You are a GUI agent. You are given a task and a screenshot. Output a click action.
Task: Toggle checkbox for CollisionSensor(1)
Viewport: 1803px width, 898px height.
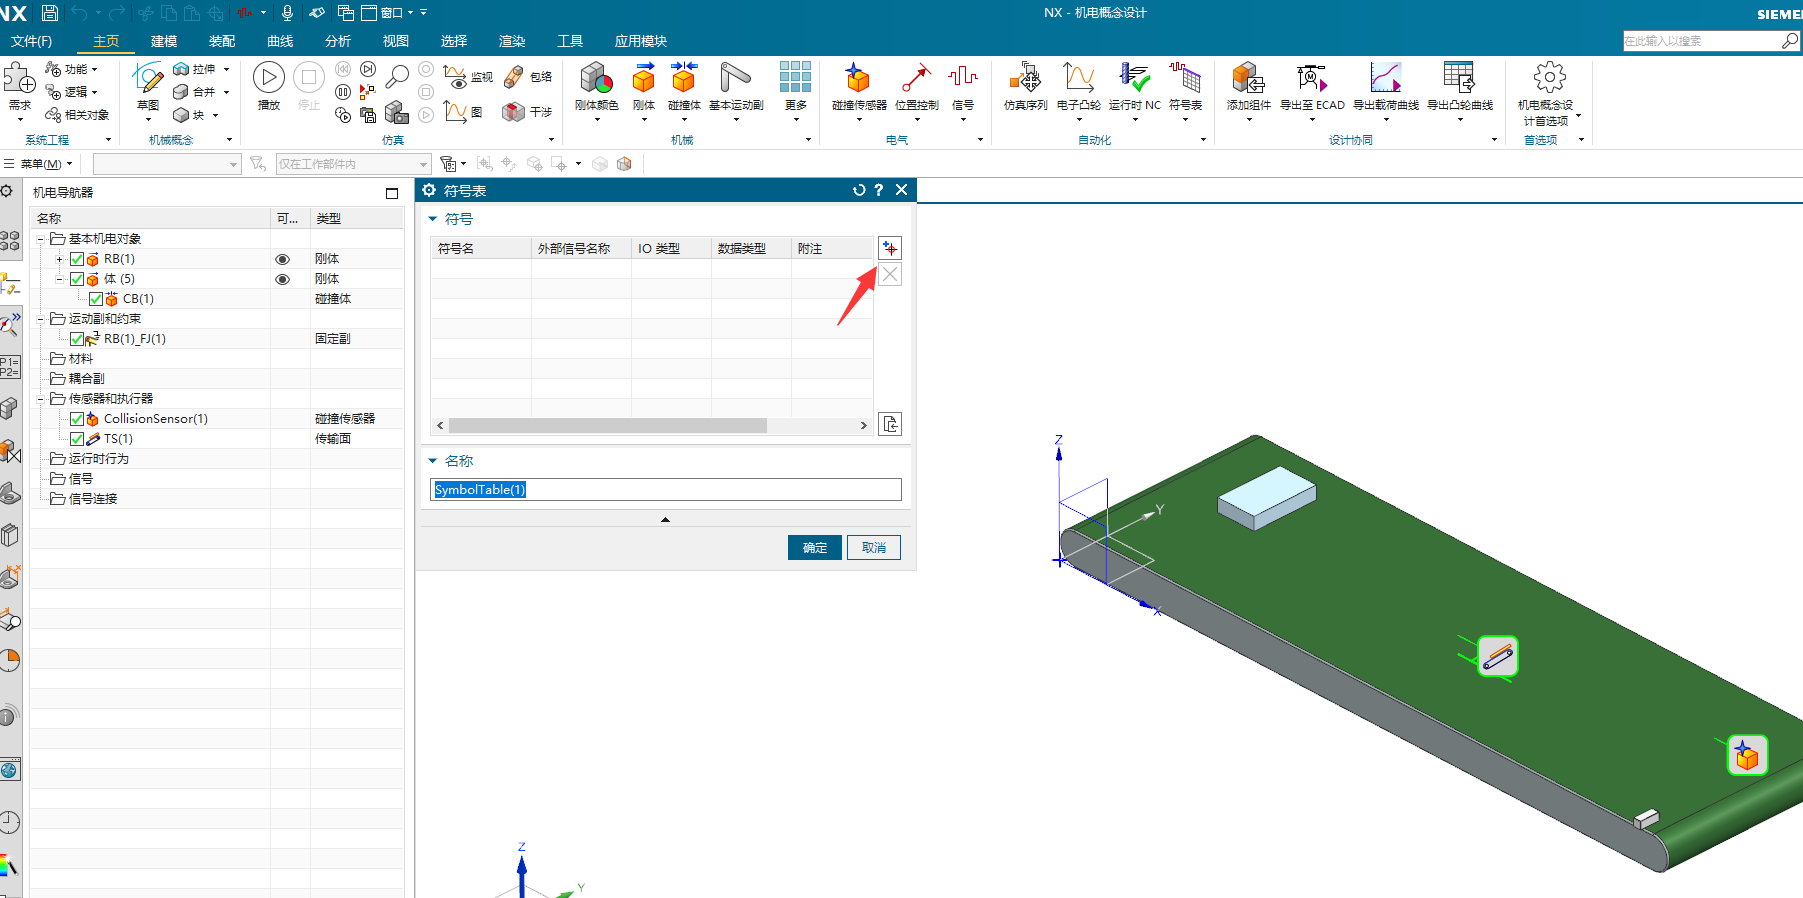pos(77,419)
